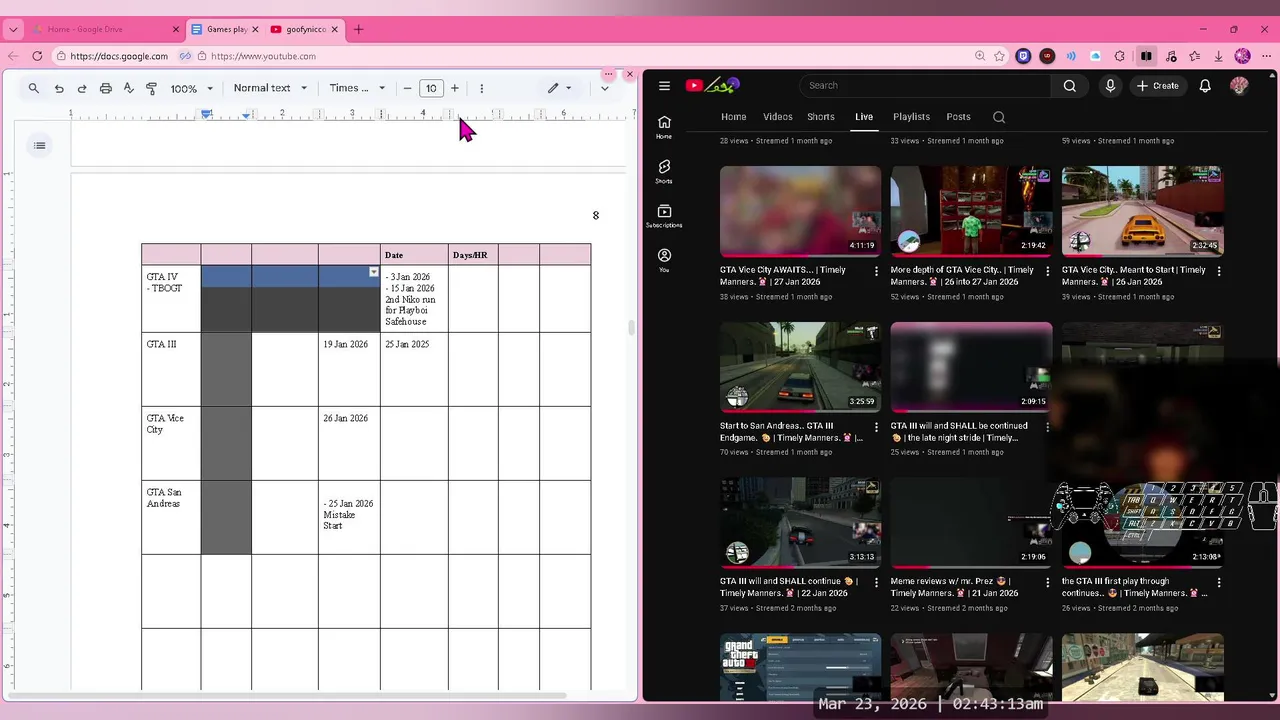Open browser tab search dropdown arrow
Image resolution: width=1280 pixels, height=720 pixels.
(13, 29)
